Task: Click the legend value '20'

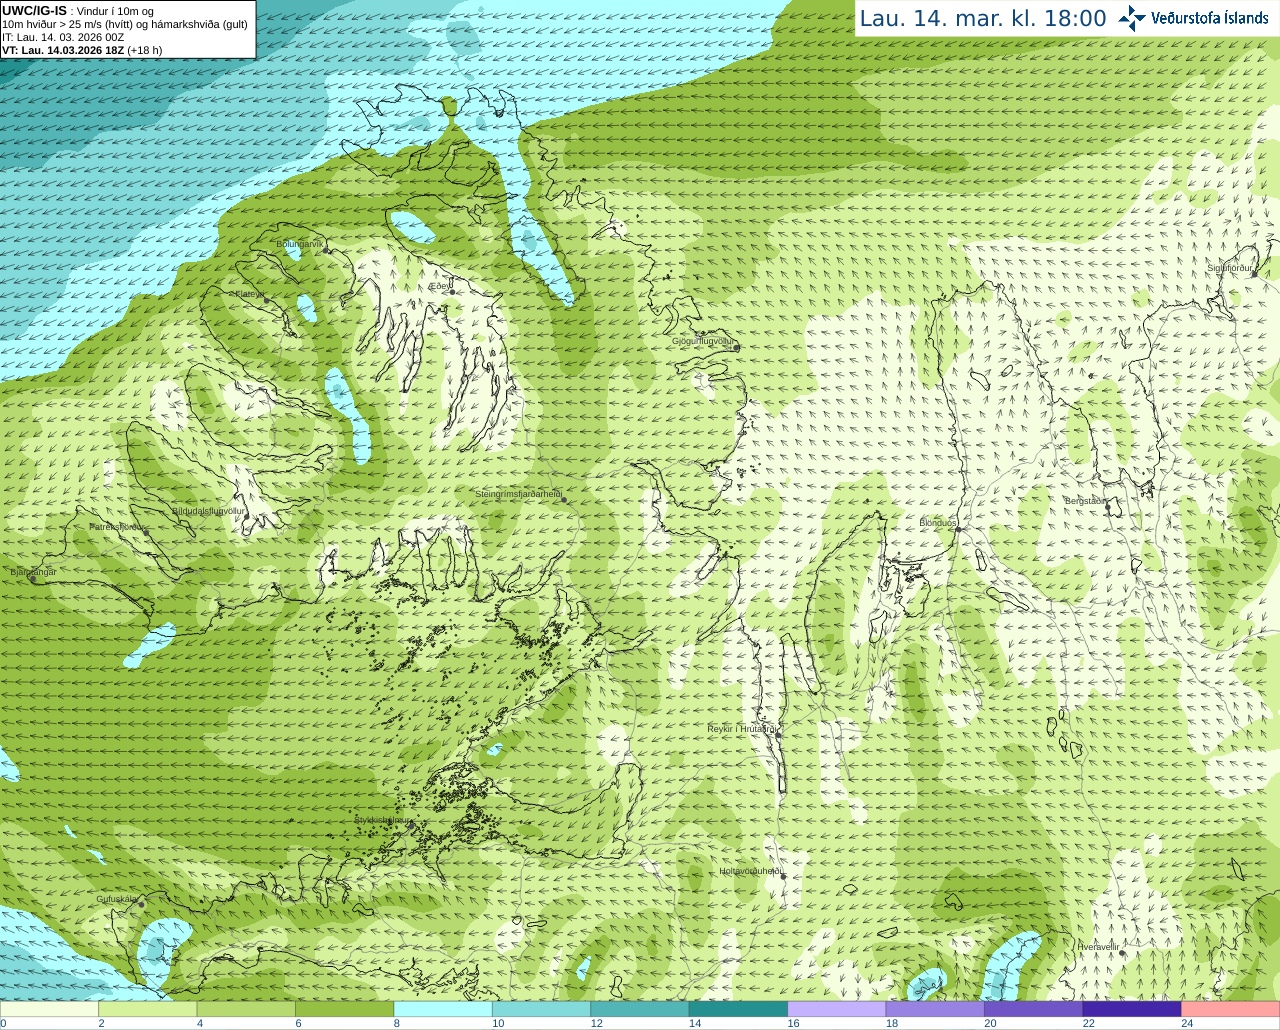Action: (990, 1023)
